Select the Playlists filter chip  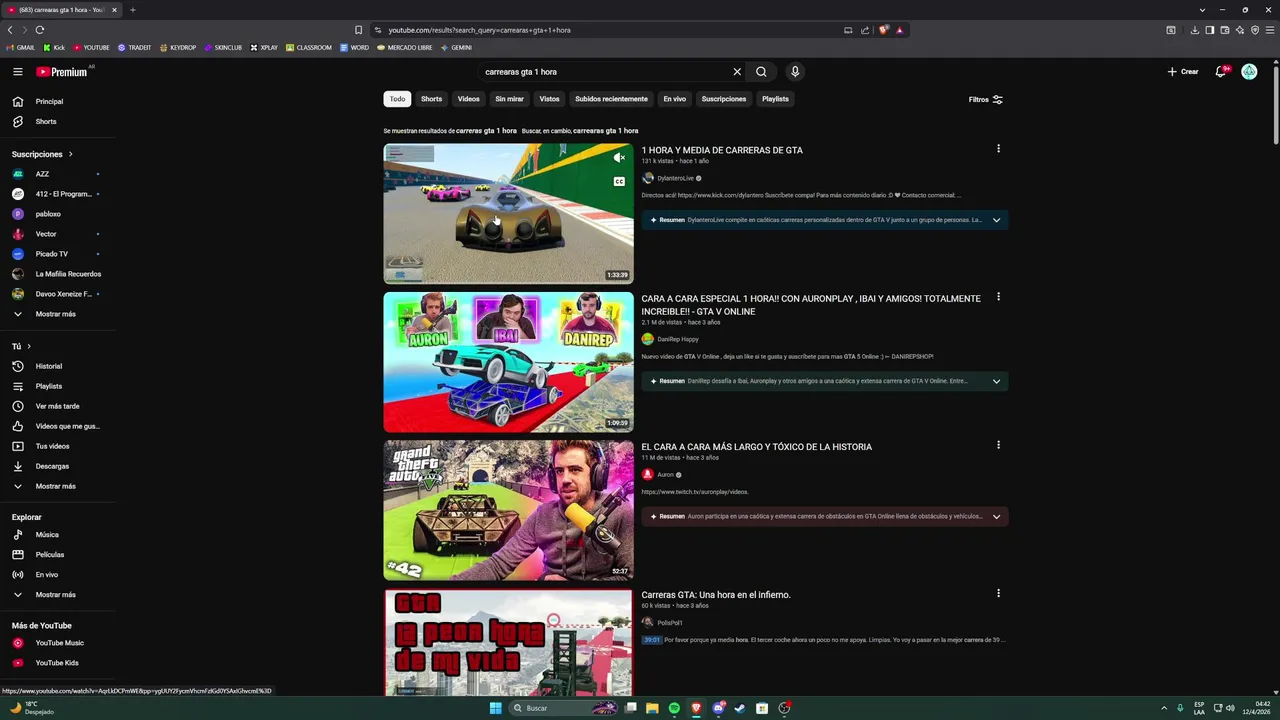pos(775,99)
